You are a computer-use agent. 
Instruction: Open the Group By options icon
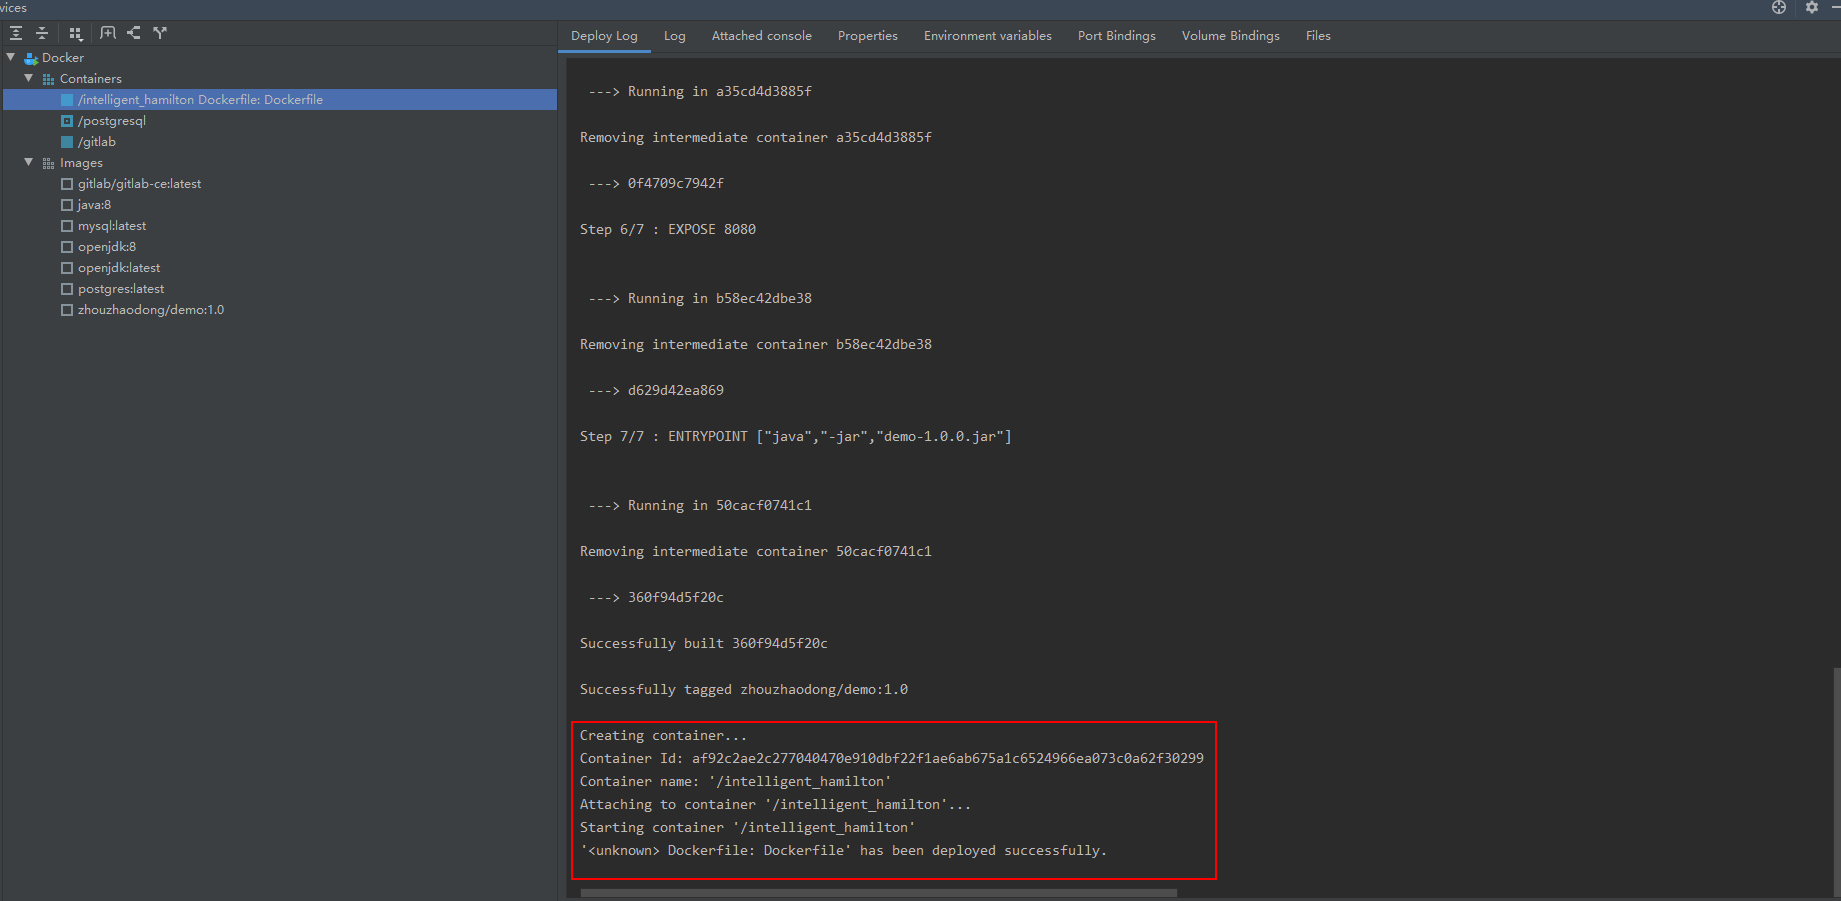[76, 33]
